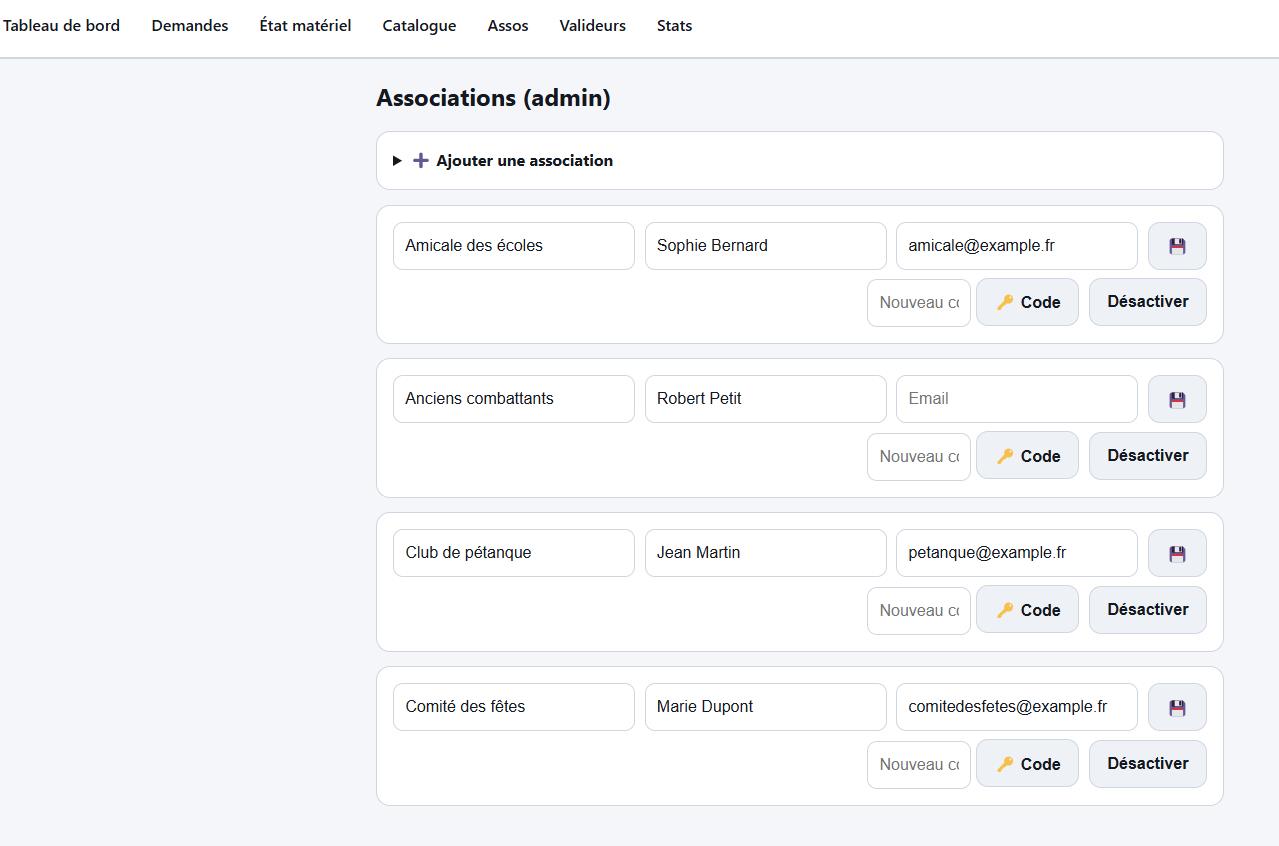Go to the Demandes page

coord(190,26)
